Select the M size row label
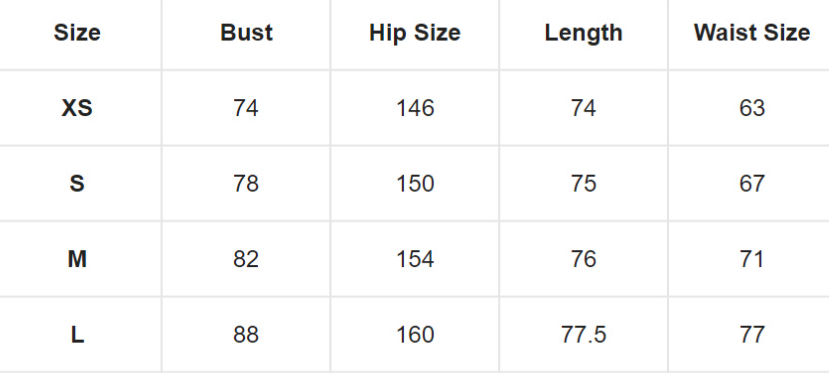This screenshot has width=829, height=373. (77, 259)
